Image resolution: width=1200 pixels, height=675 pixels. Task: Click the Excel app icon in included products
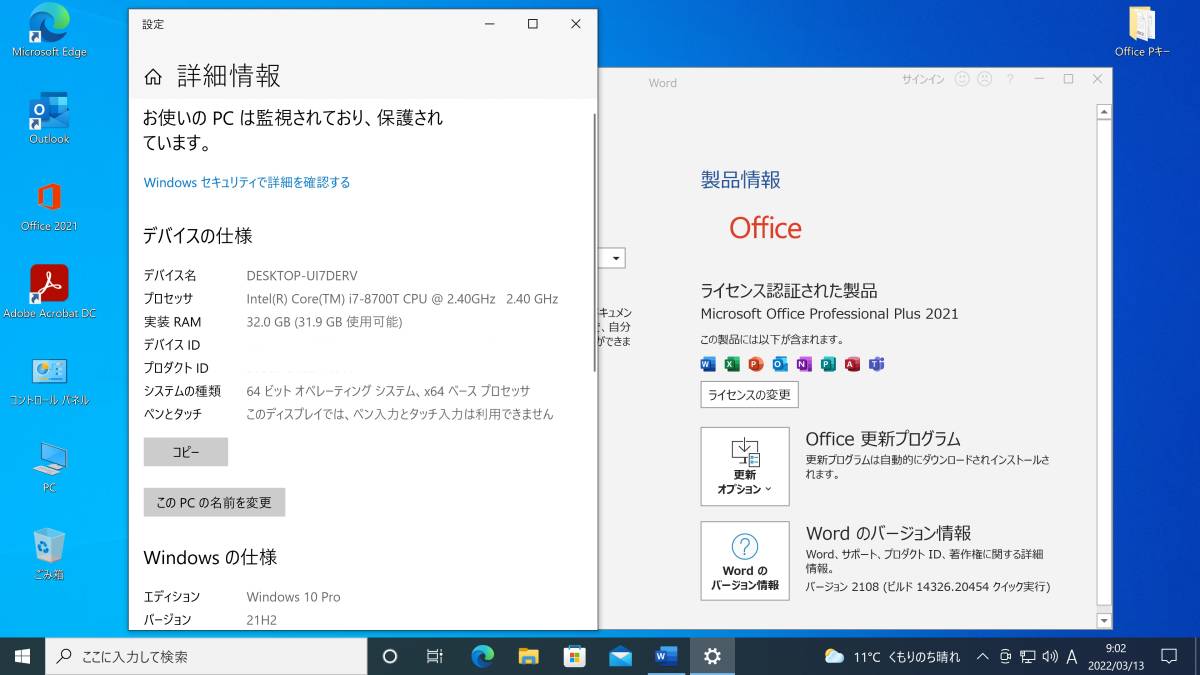[x=732, y=364]
